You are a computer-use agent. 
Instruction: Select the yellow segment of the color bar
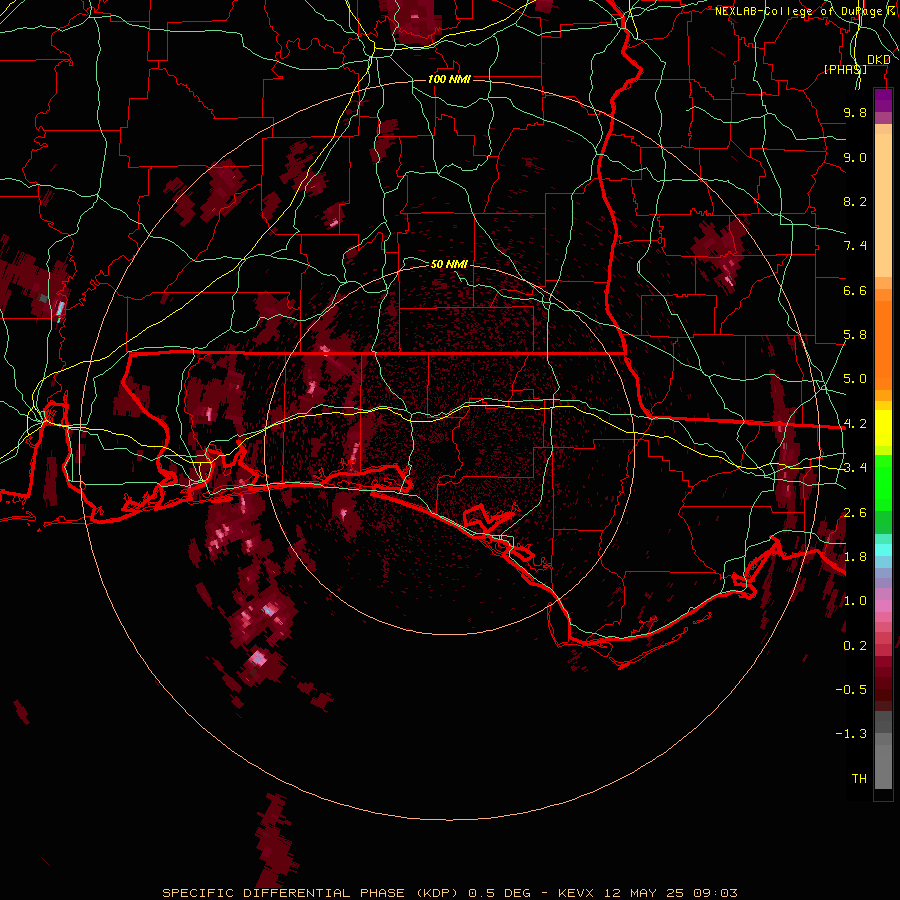883,428
